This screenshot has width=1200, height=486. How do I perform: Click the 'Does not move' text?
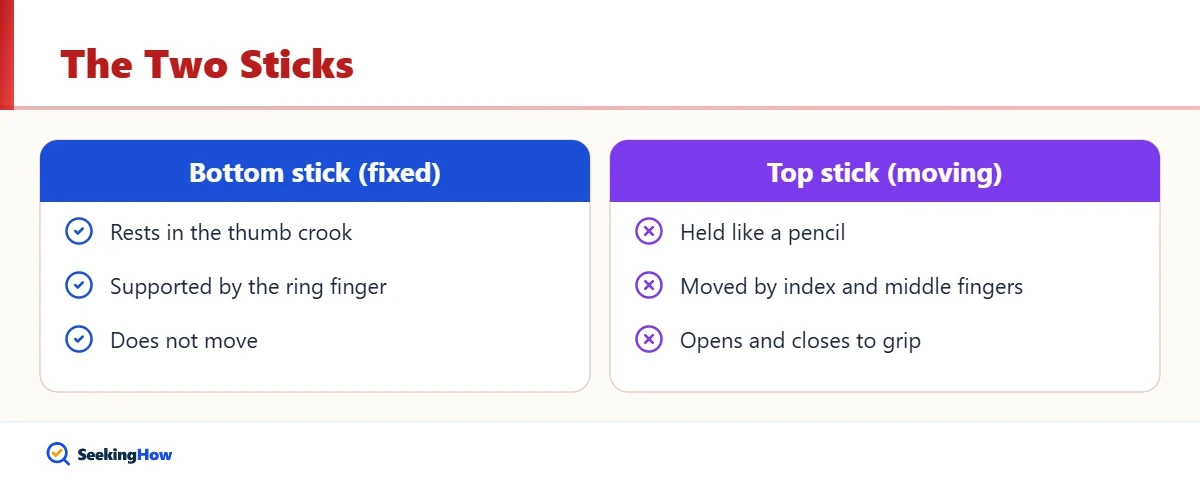(184, 341)
